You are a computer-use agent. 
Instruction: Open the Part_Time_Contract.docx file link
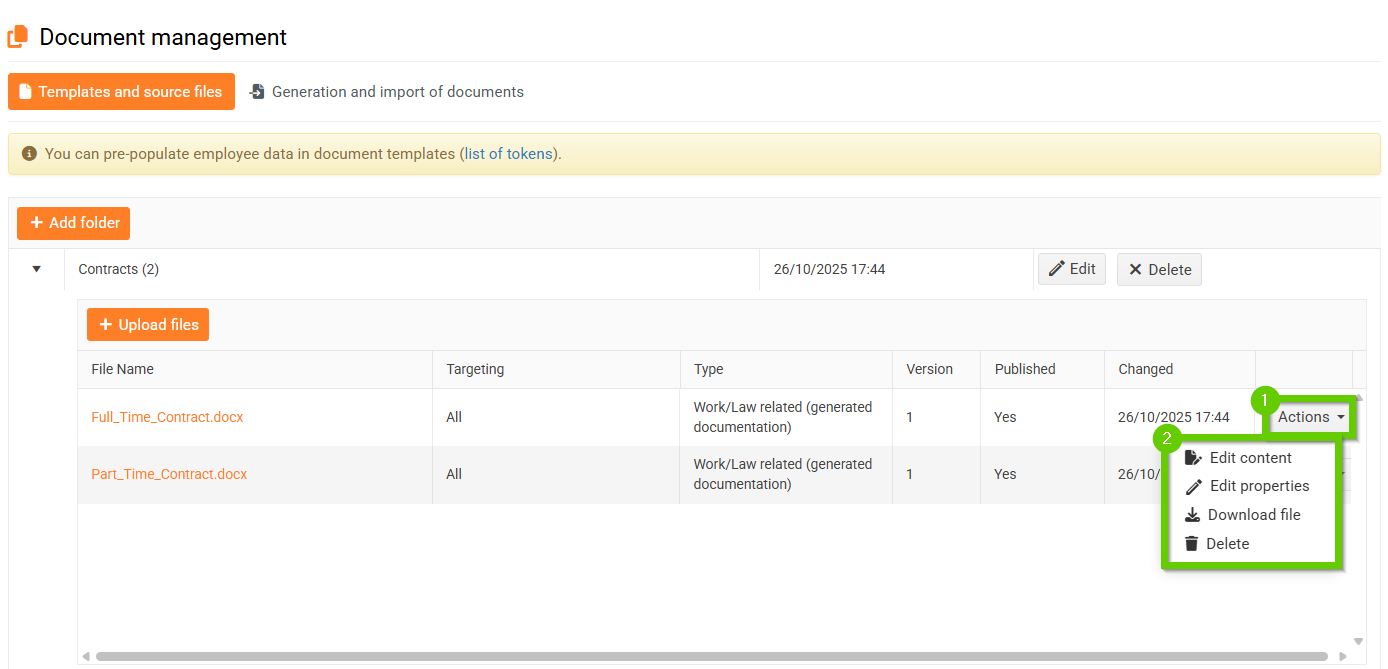point(169,474)
